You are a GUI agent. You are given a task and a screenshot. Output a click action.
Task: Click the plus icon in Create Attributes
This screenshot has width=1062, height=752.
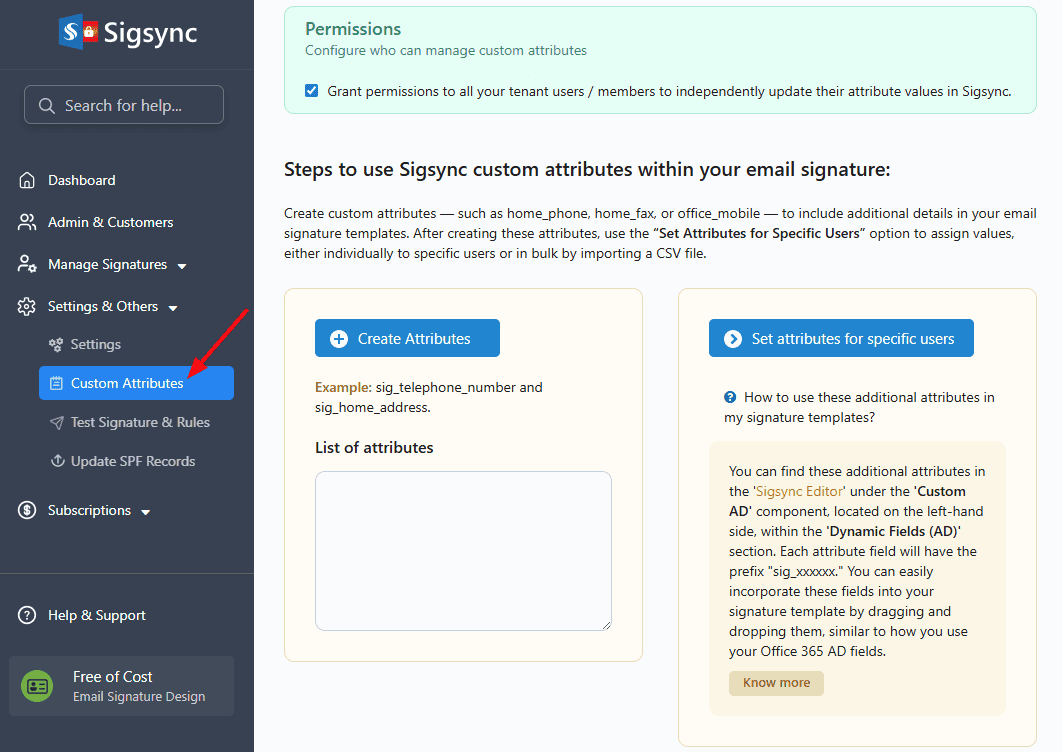(339, 339)
